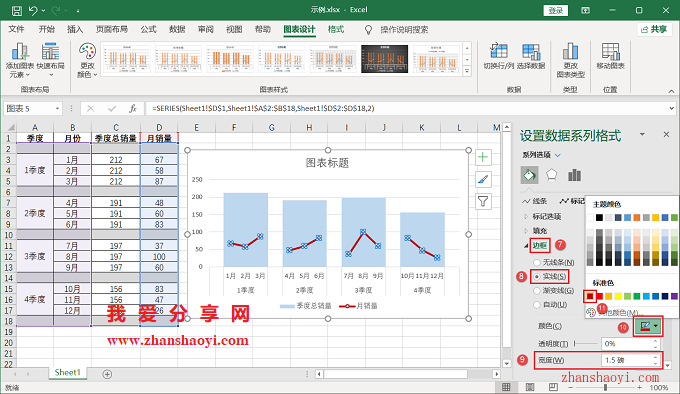This screenshot has width=680, height=394.
Task: Click More Colors option in palette
Action: pos(615,312)
